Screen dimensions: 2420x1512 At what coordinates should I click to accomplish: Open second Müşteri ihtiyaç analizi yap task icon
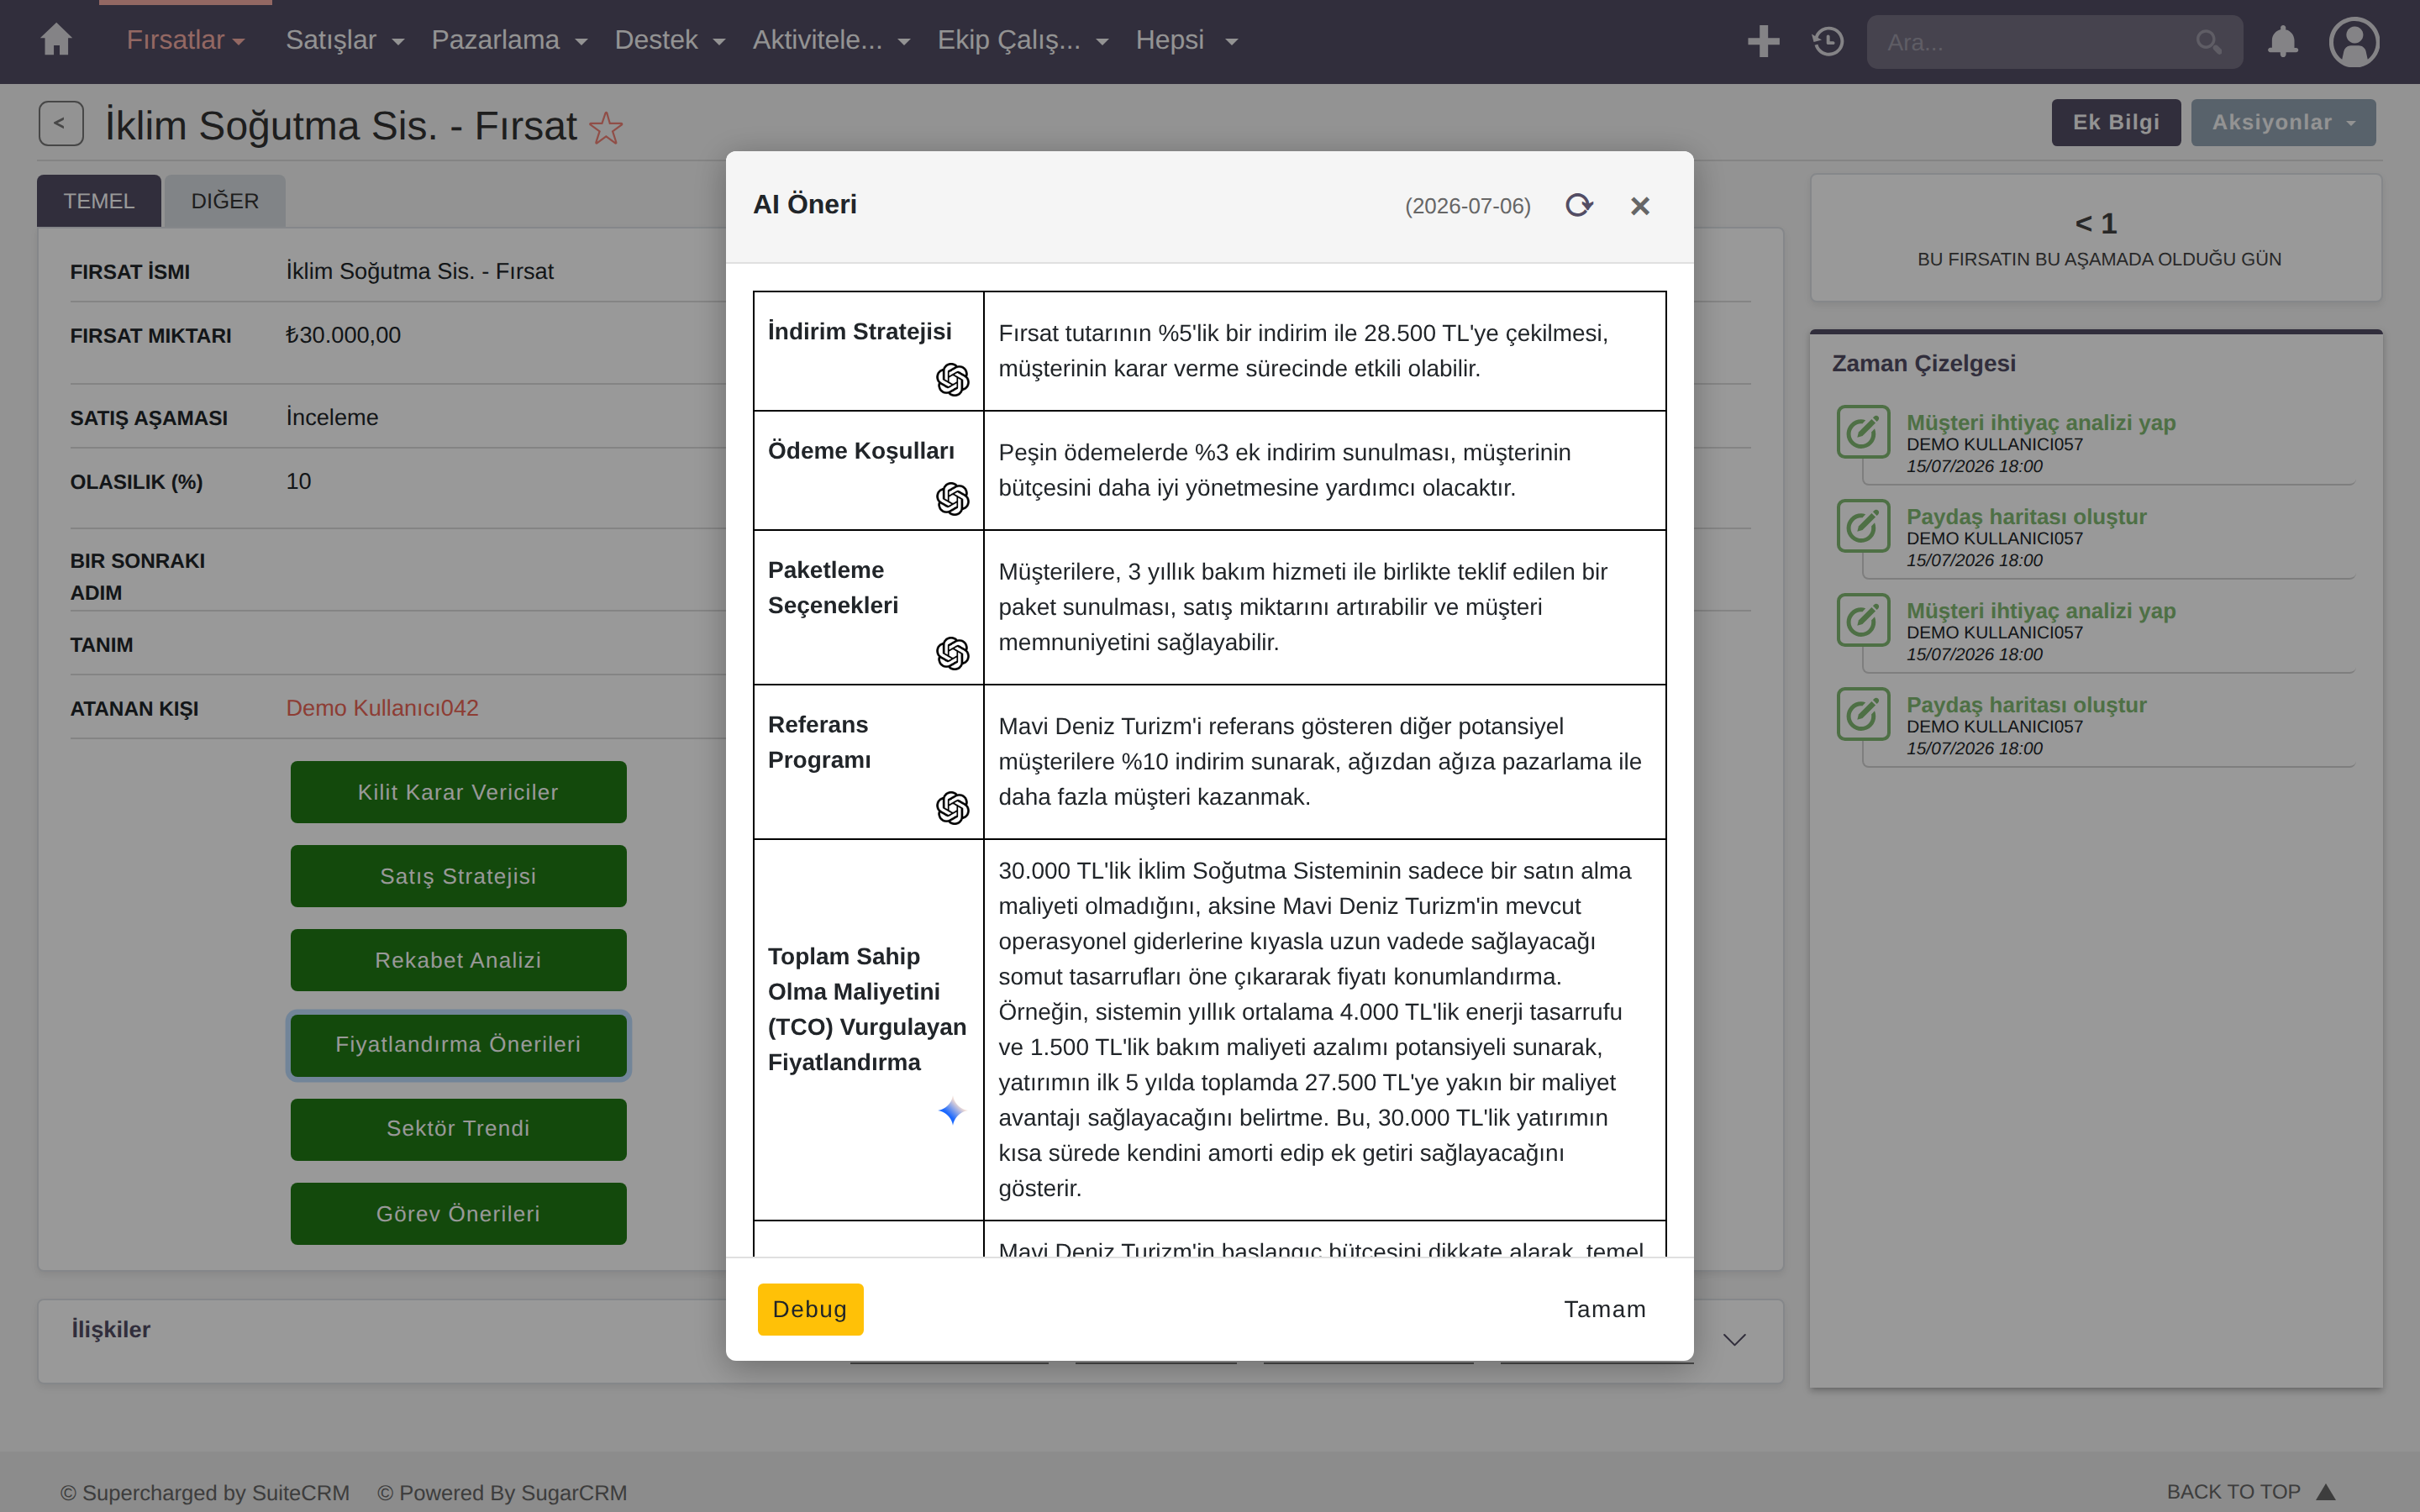click(x=1863, y=620)
